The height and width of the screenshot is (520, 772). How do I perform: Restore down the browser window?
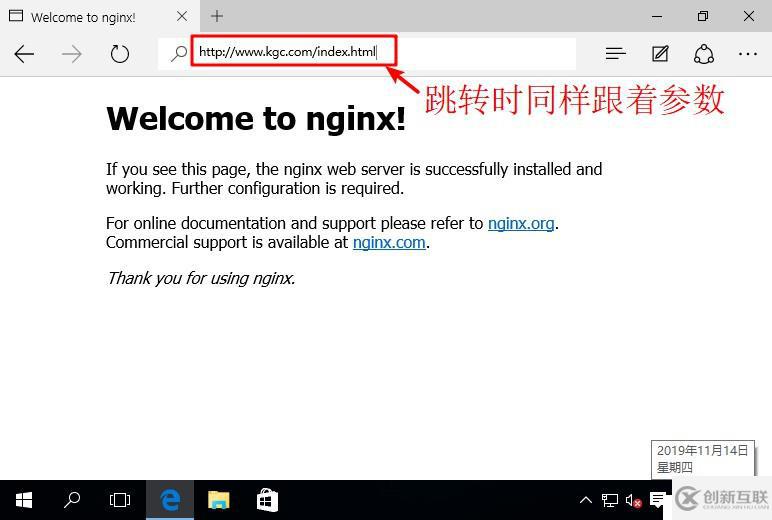(x=703, y=16)
